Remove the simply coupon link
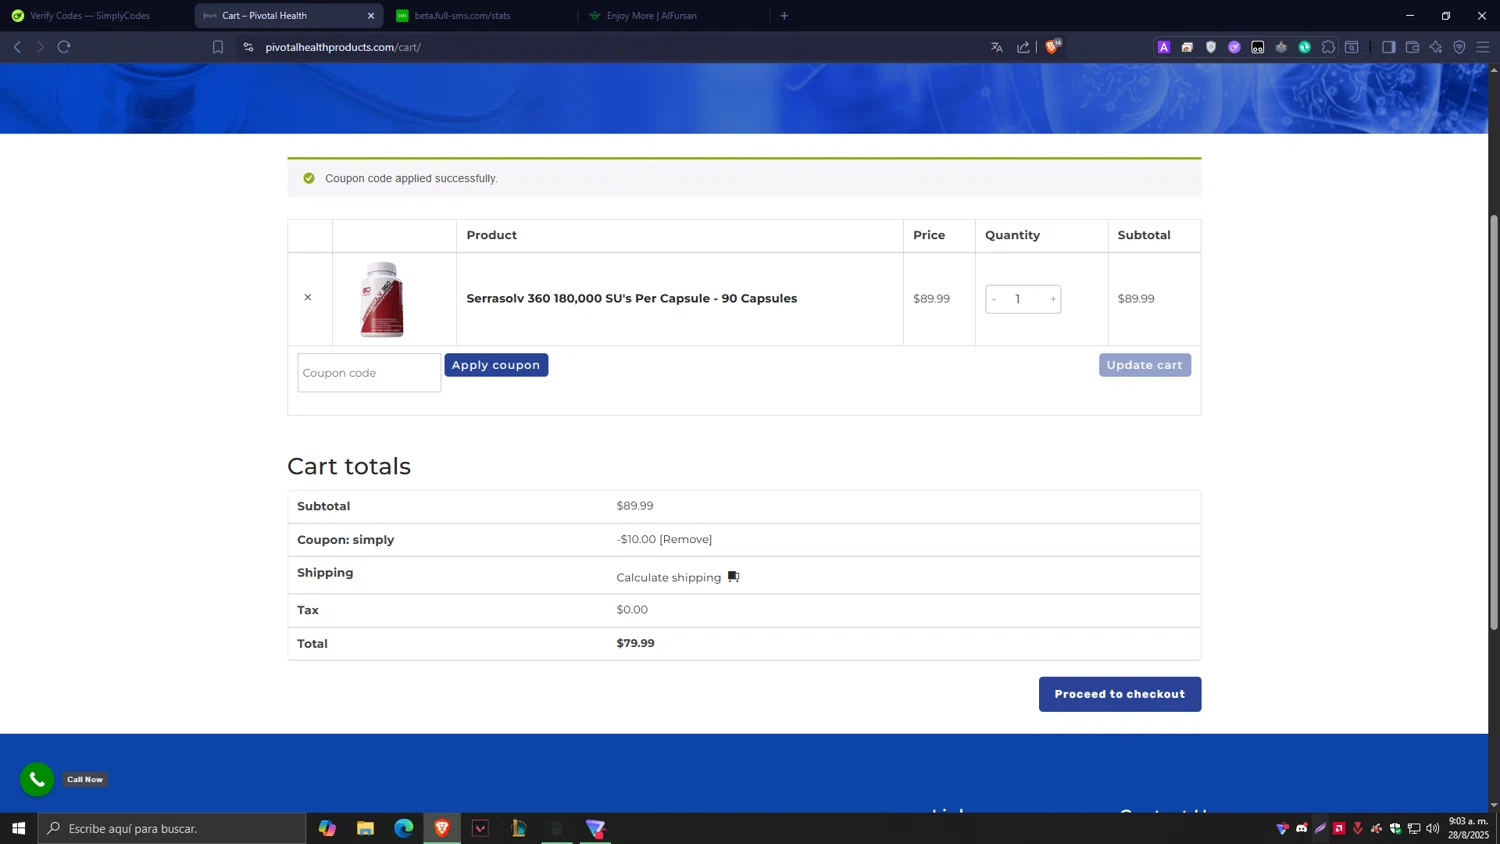1500x844 pixels. click(x=686, y=539)
